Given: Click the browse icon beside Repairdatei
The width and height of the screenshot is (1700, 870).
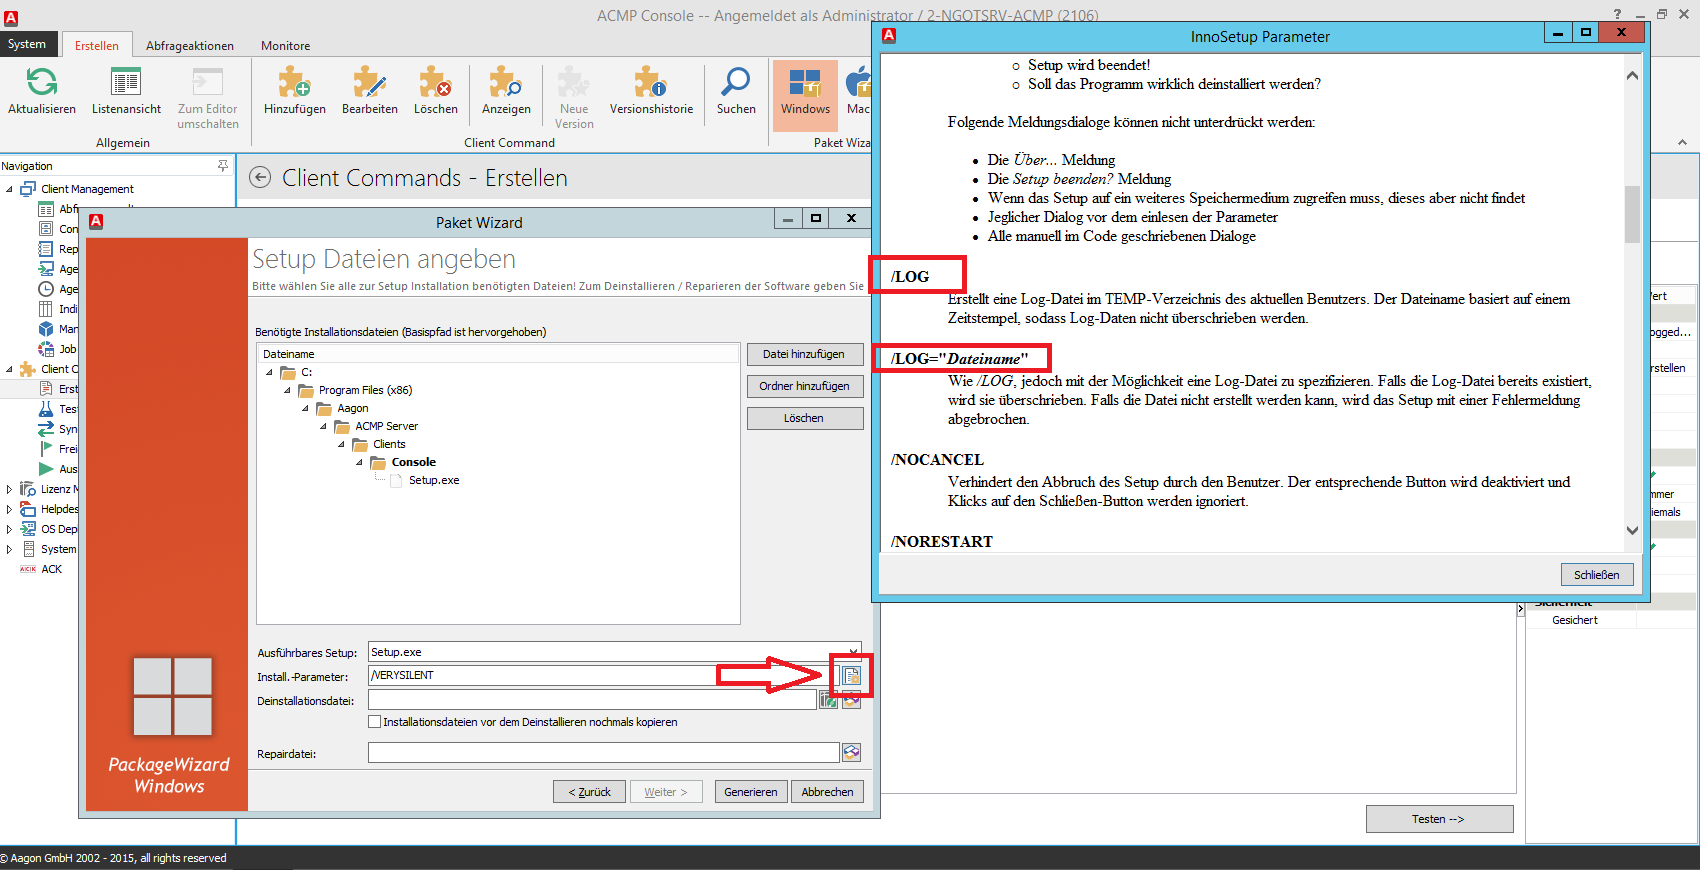Looking at the screenshot, I should (x=851, y=752).
